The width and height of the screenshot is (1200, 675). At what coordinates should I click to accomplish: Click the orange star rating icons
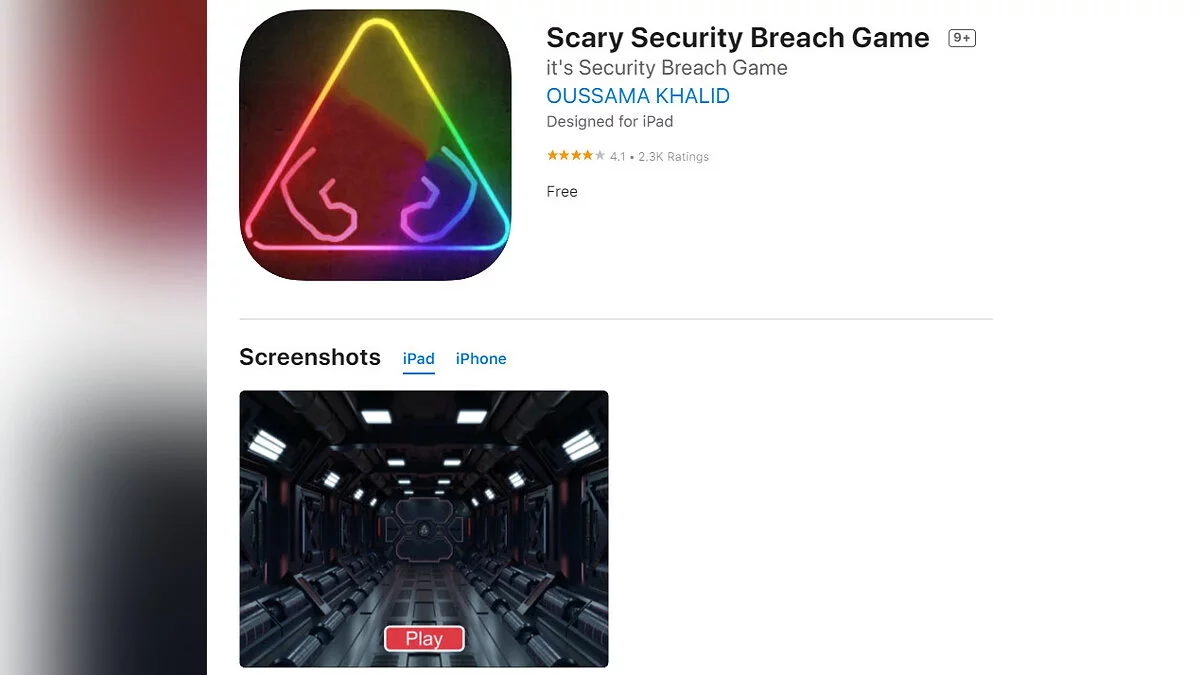click(x=575, y=156)
